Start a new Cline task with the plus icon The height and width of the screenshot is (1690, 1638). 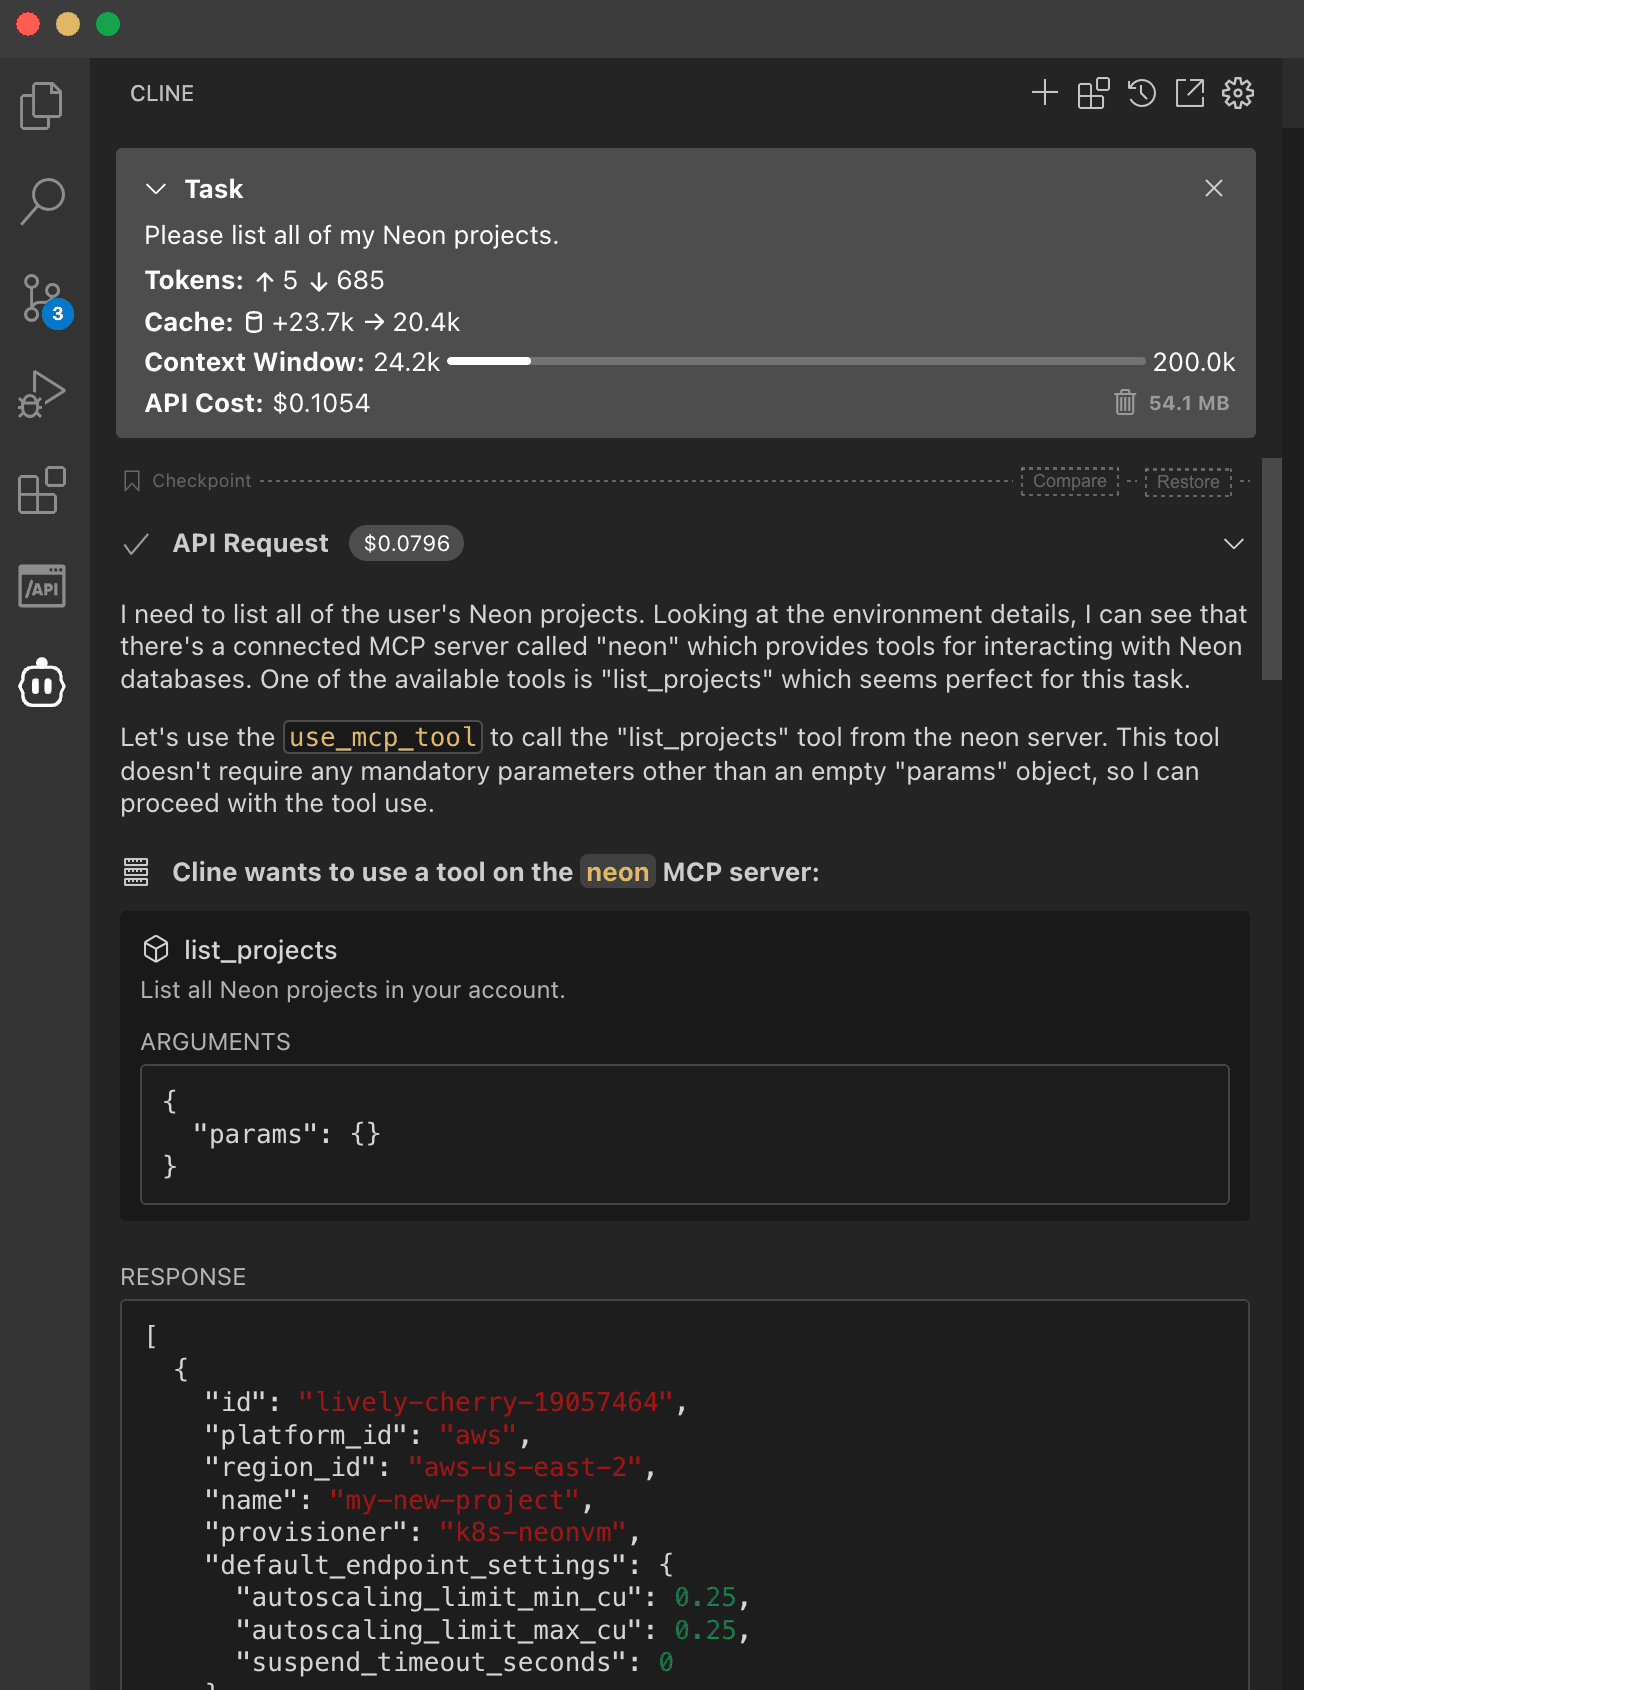[1043, 93]
